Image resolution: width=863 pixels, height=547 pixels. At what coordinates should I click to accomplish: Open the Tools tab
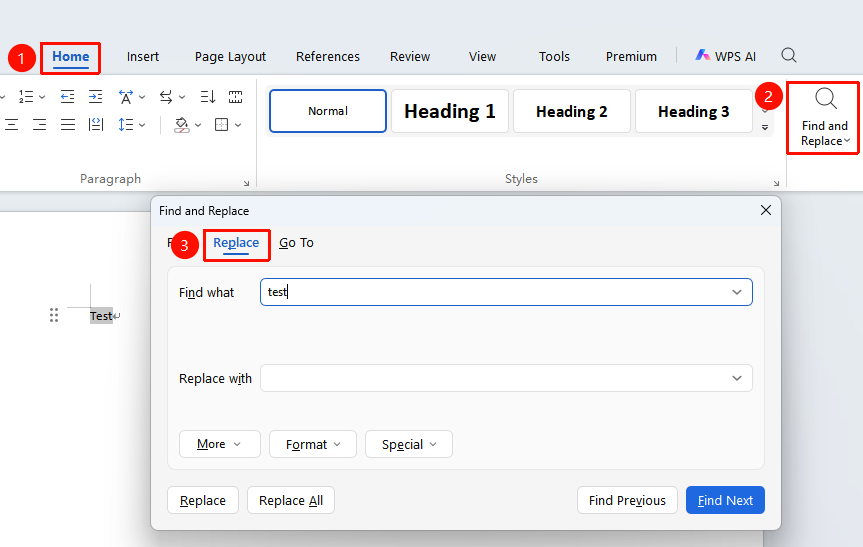tap(554, 57)
